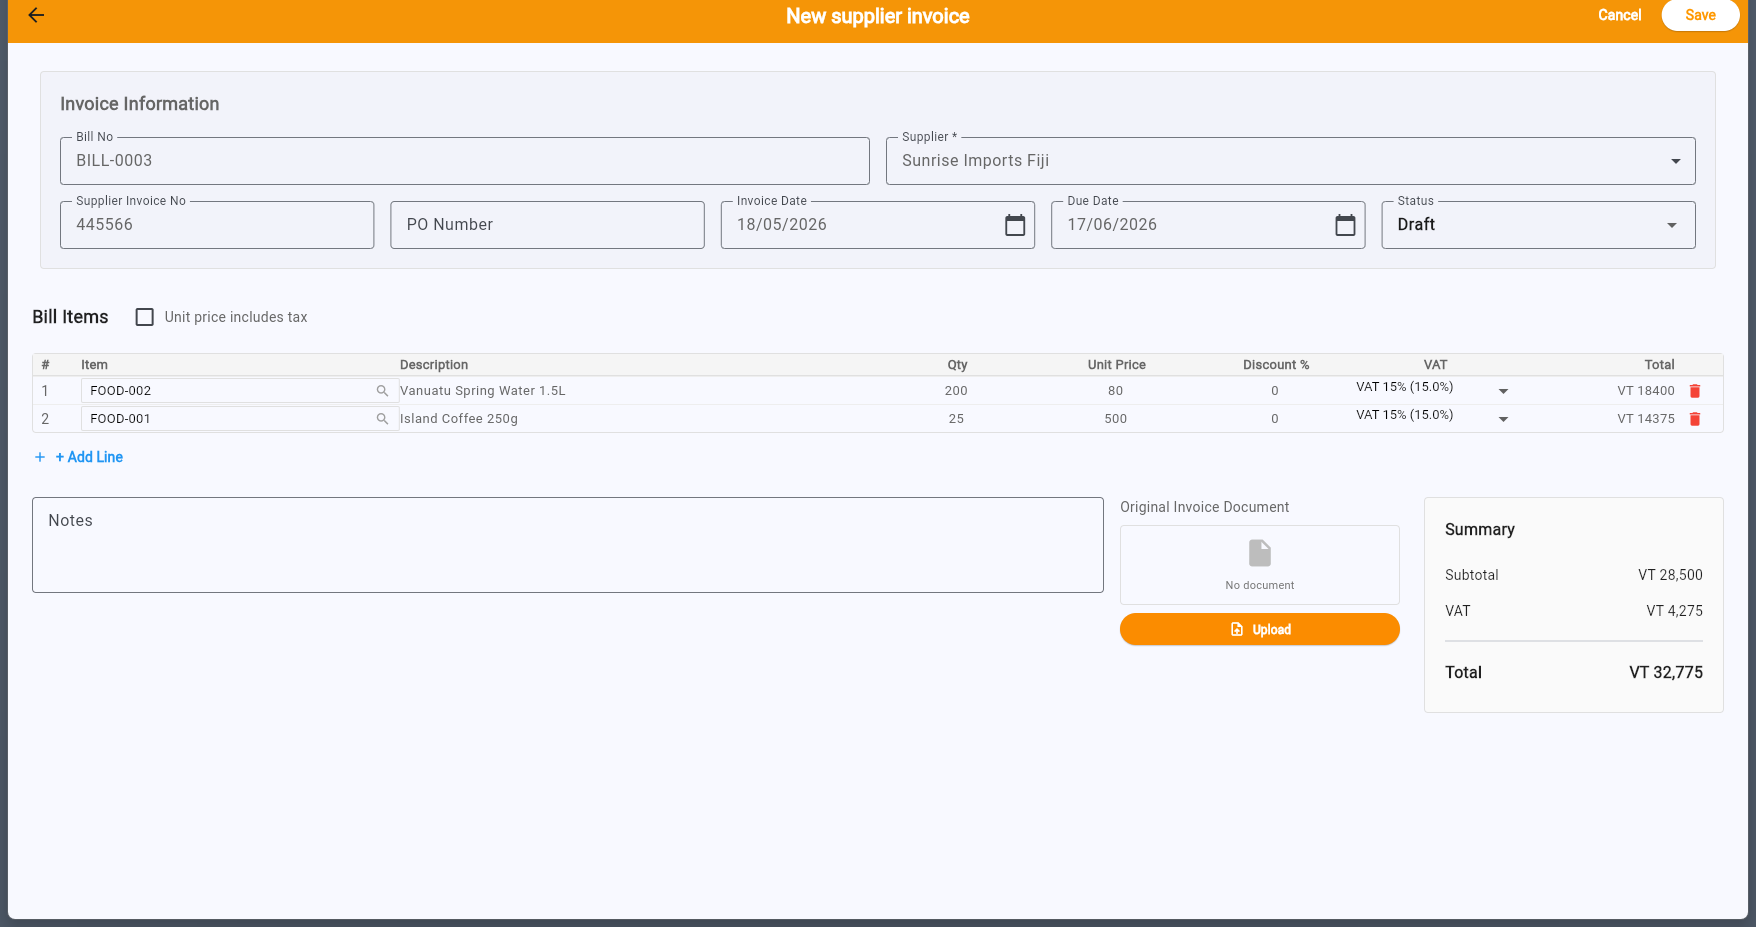Click the Description column header
This screenshot has width=1756, height=927.
tap(434, 365)
